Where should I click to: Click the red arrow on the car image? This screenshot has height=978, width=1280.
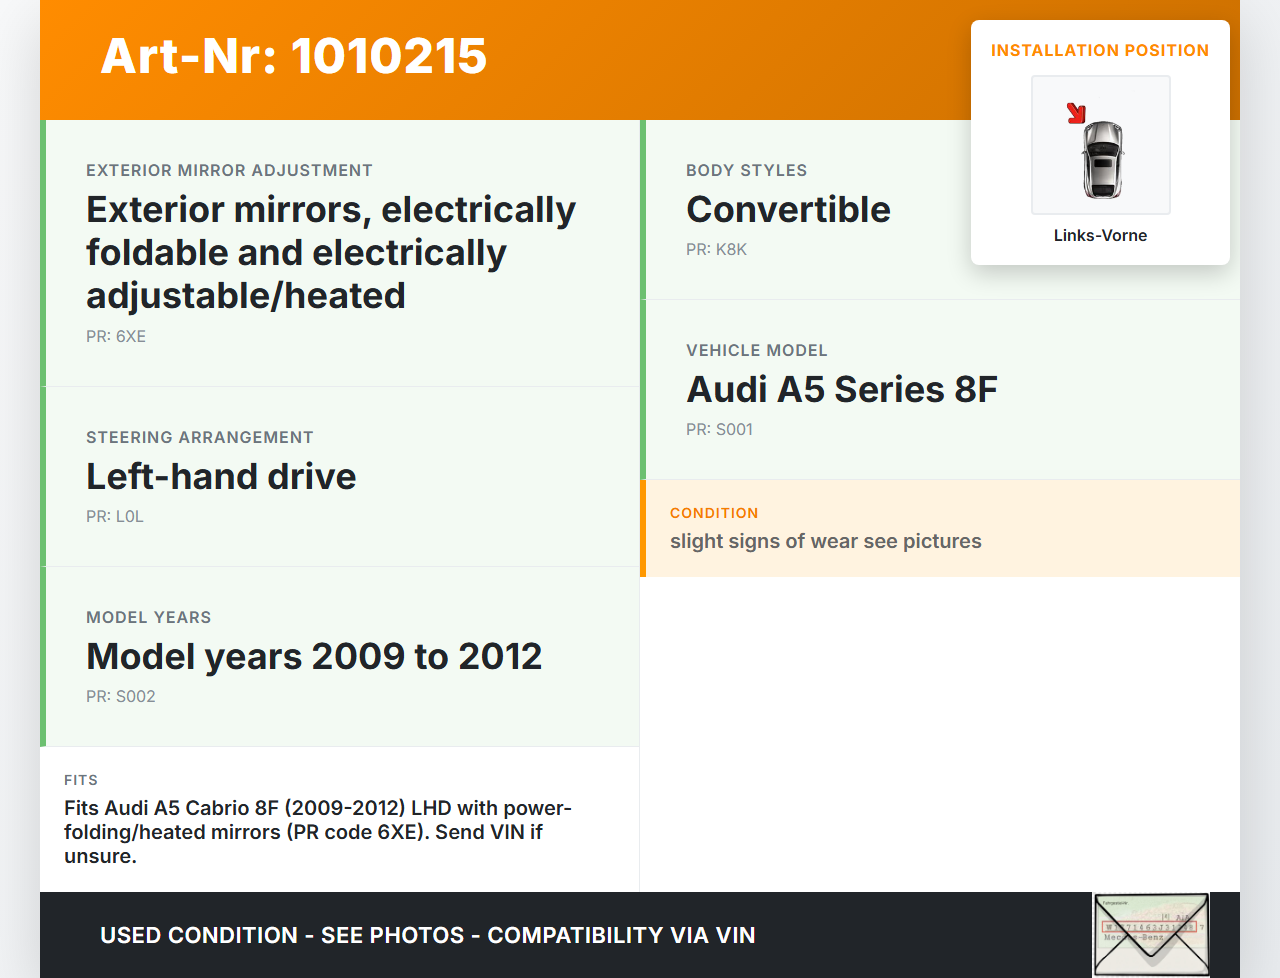[x=1076, y=113]
